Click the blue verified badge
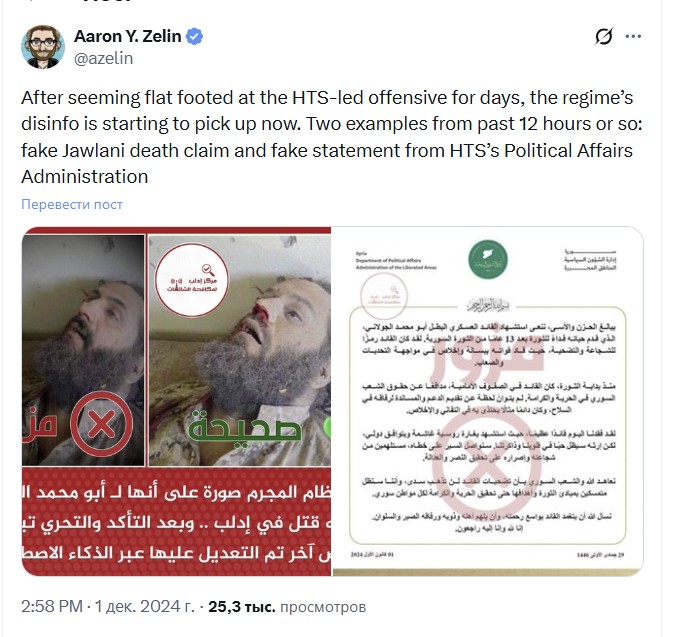Viewport: 679px width, 637px height. pyautogui.click(x=194, y=36)
